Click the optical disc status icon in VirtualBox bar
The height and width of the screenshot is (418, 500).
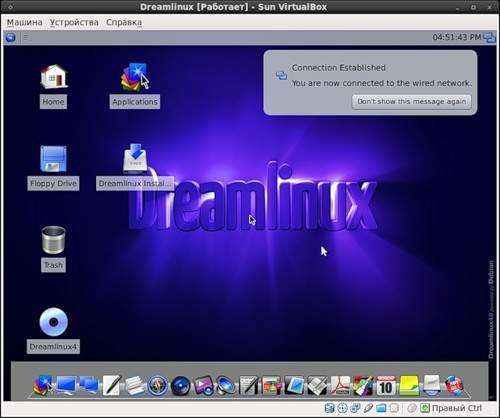pos(342,408)
